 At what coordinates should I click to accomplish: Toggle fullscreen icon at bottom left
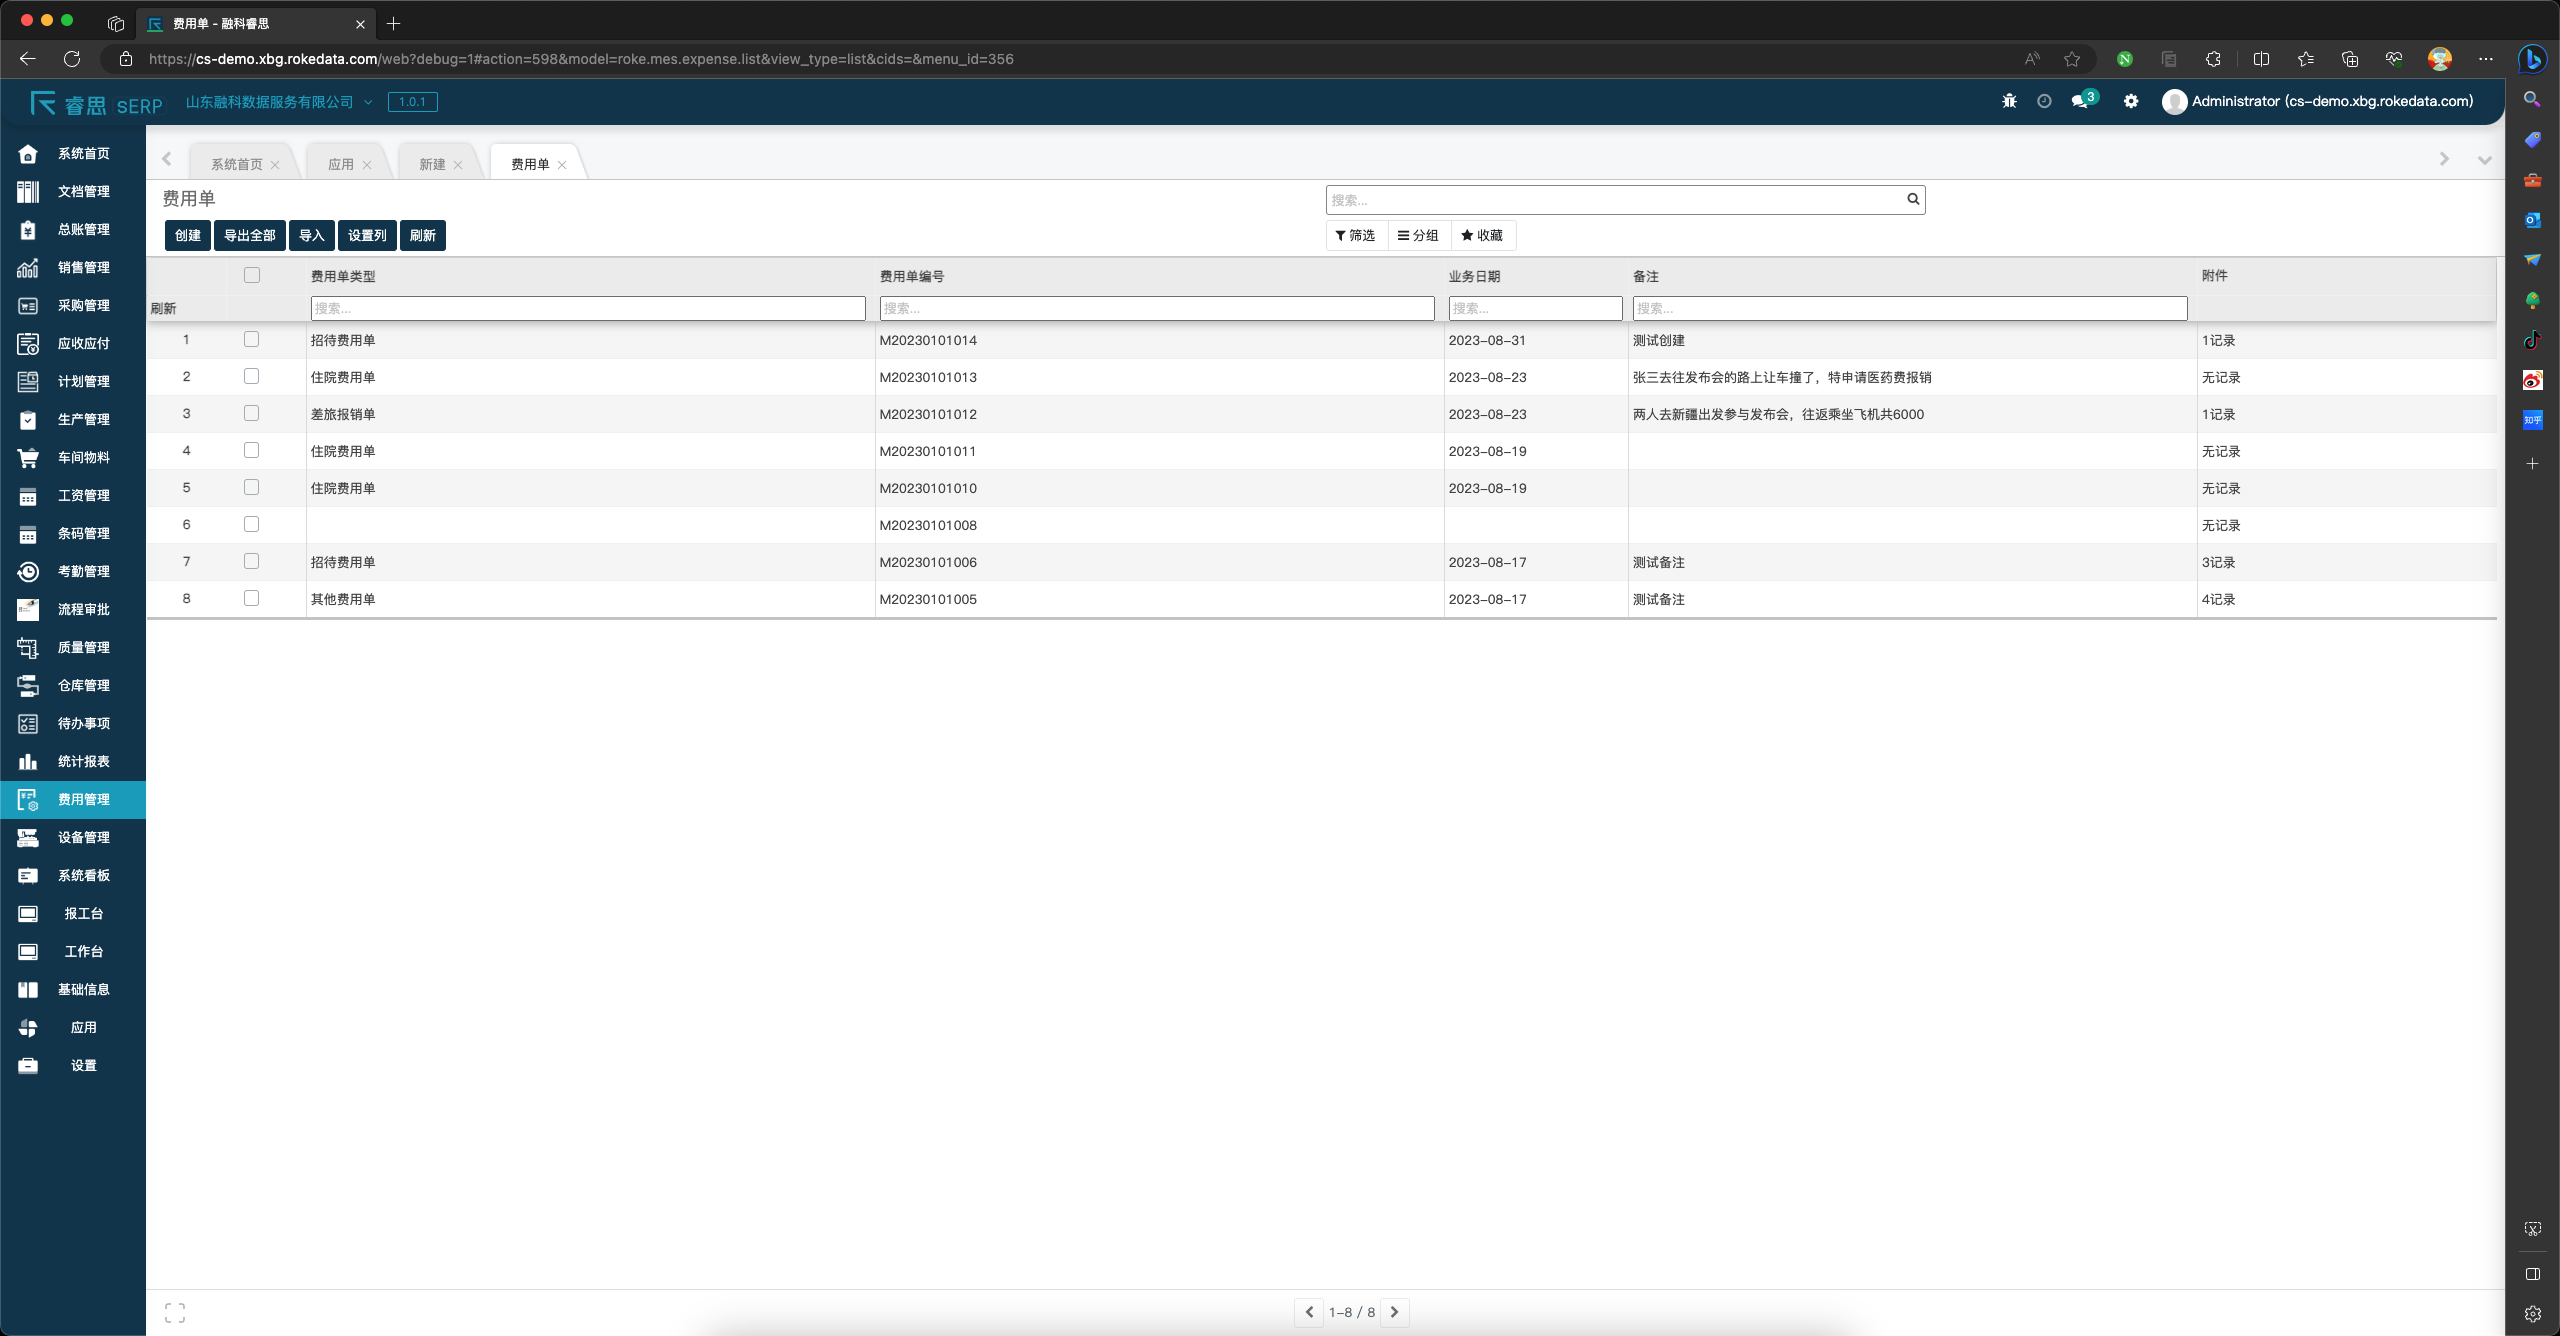click(175, 1312)
